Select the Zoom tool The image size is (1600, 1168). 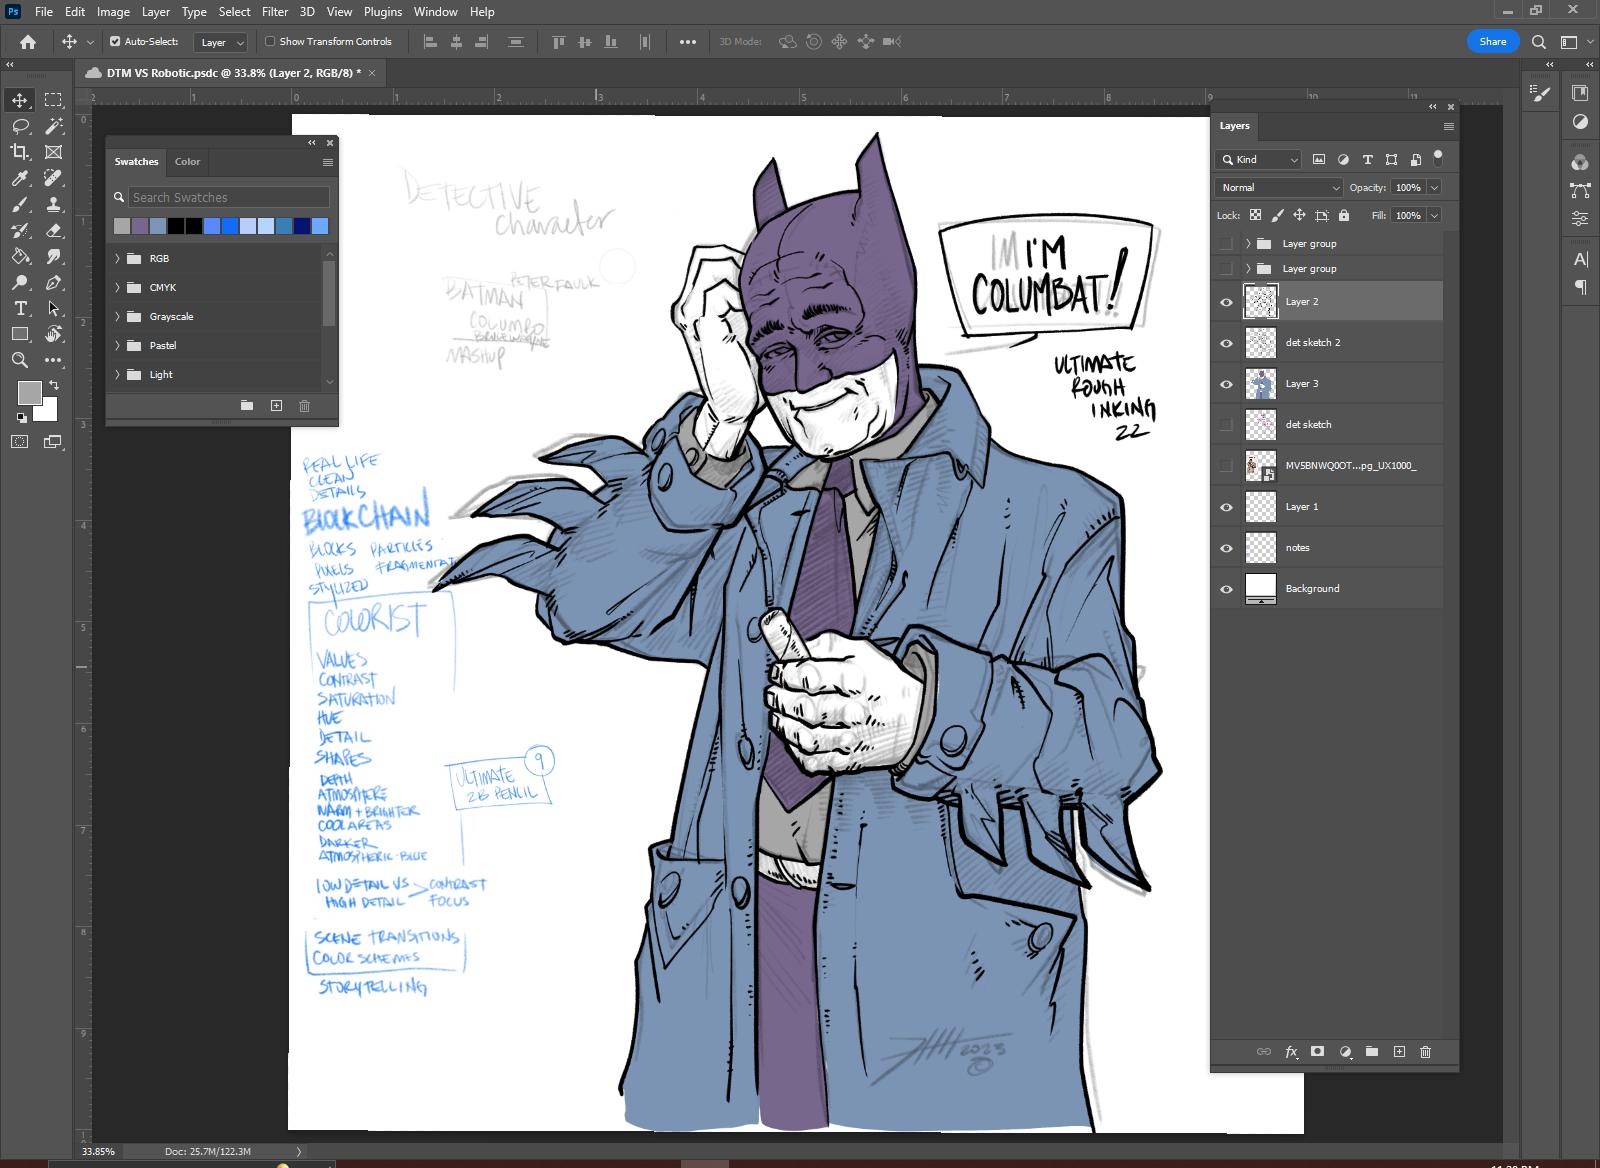coord(20,360)
